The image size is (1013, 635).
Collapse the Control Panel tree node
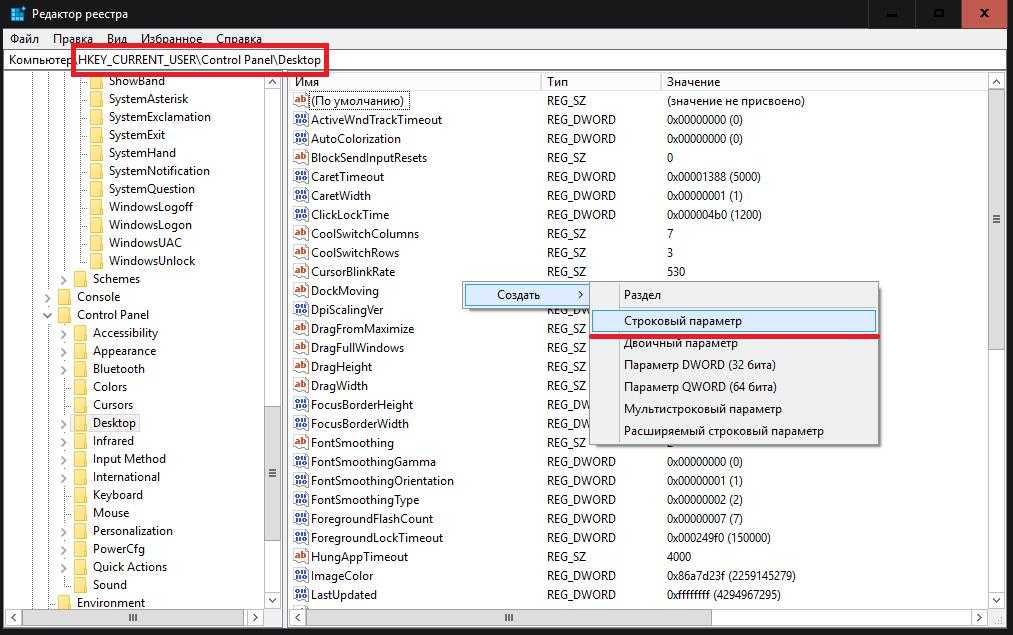click(48, 315)
